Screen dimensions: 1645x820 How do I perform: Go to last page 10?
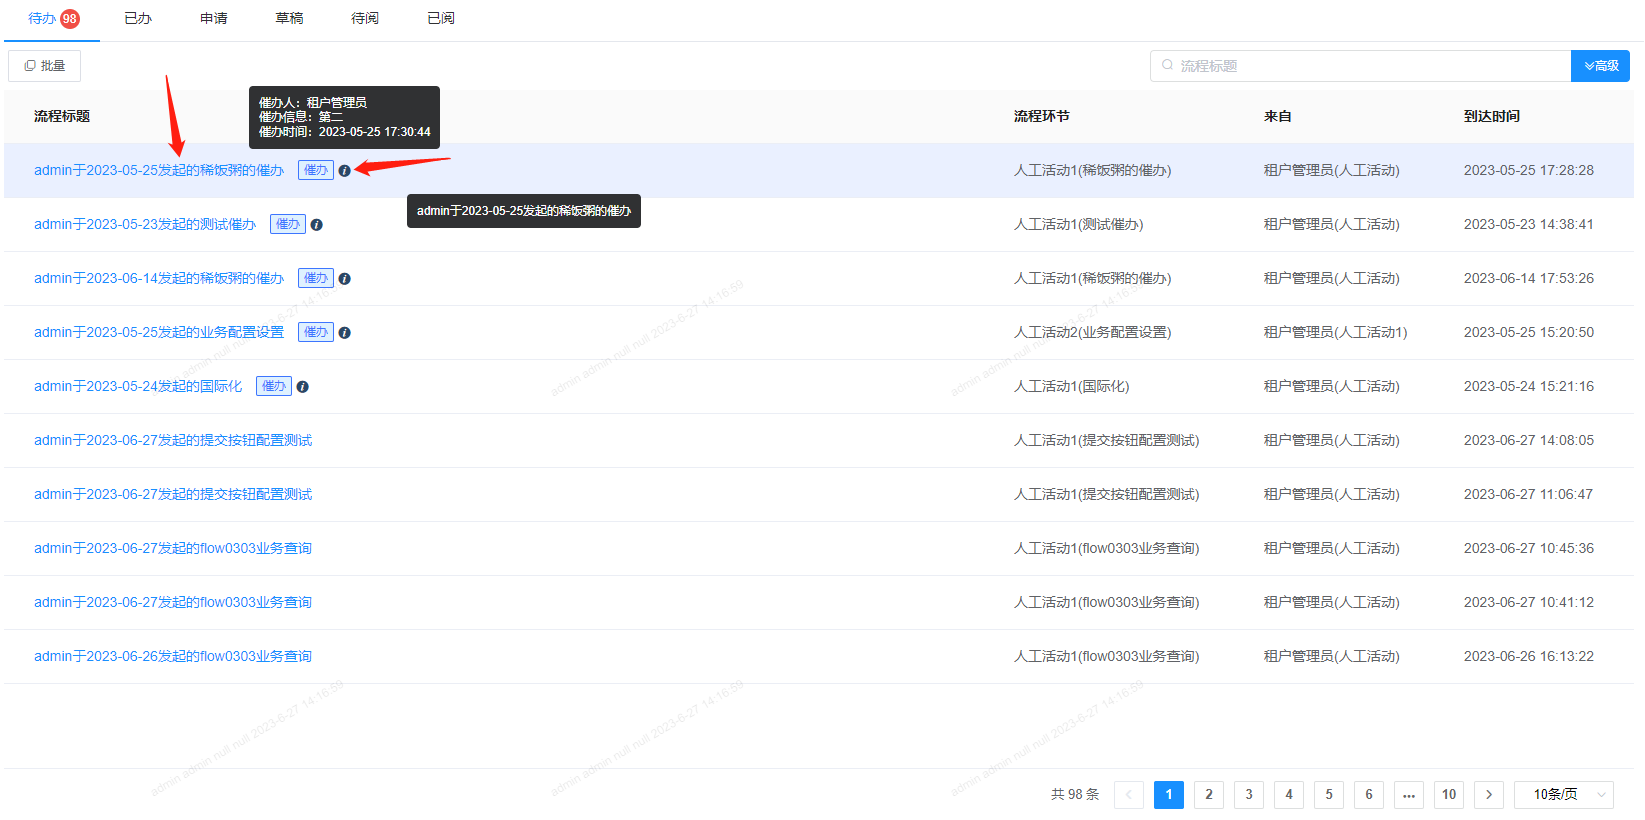coord(1449,795)
